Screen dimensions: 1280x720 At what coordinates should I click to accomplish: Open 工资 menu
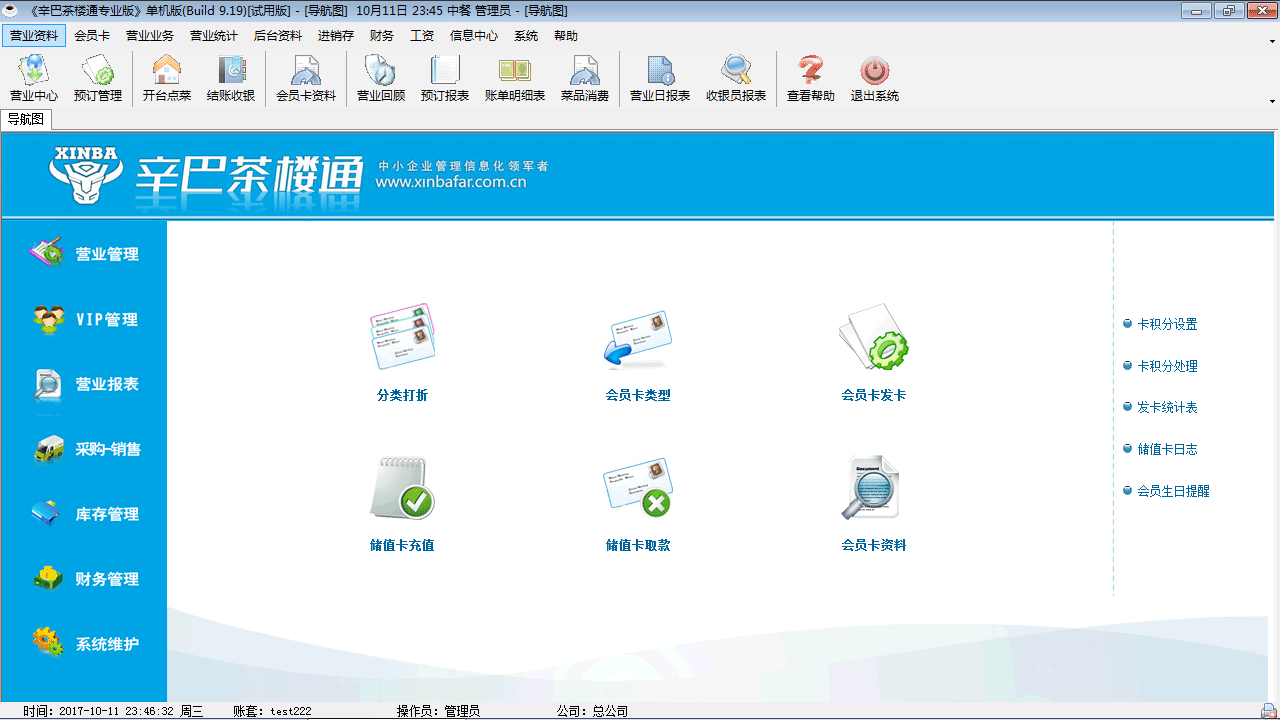(422, 35)
